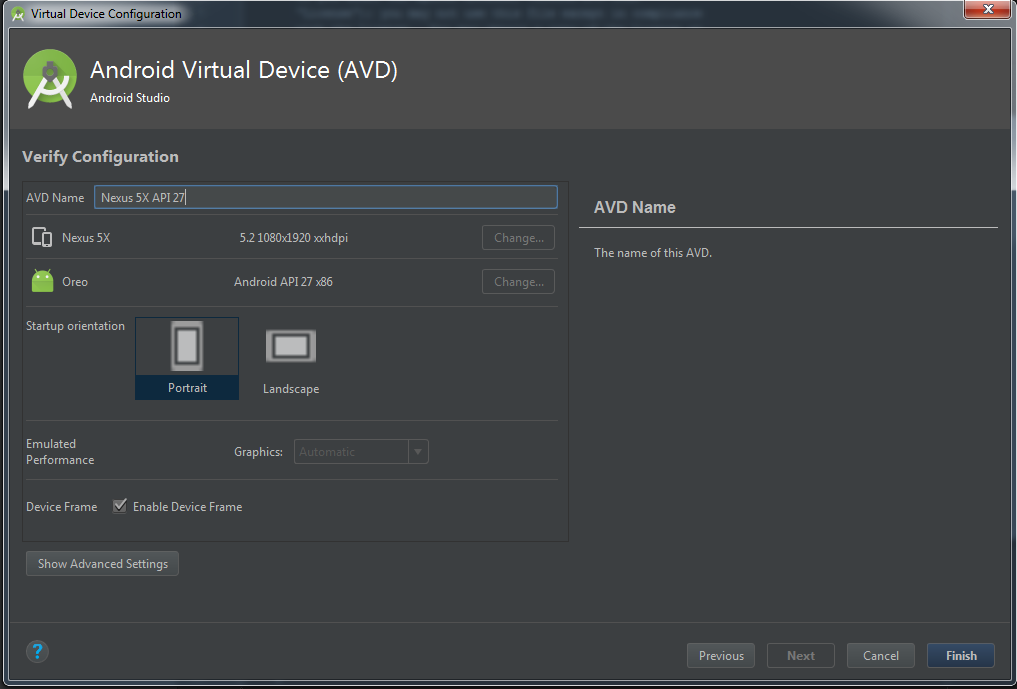Click Change for the Oreo system image
The width and height of the screenshot is (1017, 689).
coord(518,282)
